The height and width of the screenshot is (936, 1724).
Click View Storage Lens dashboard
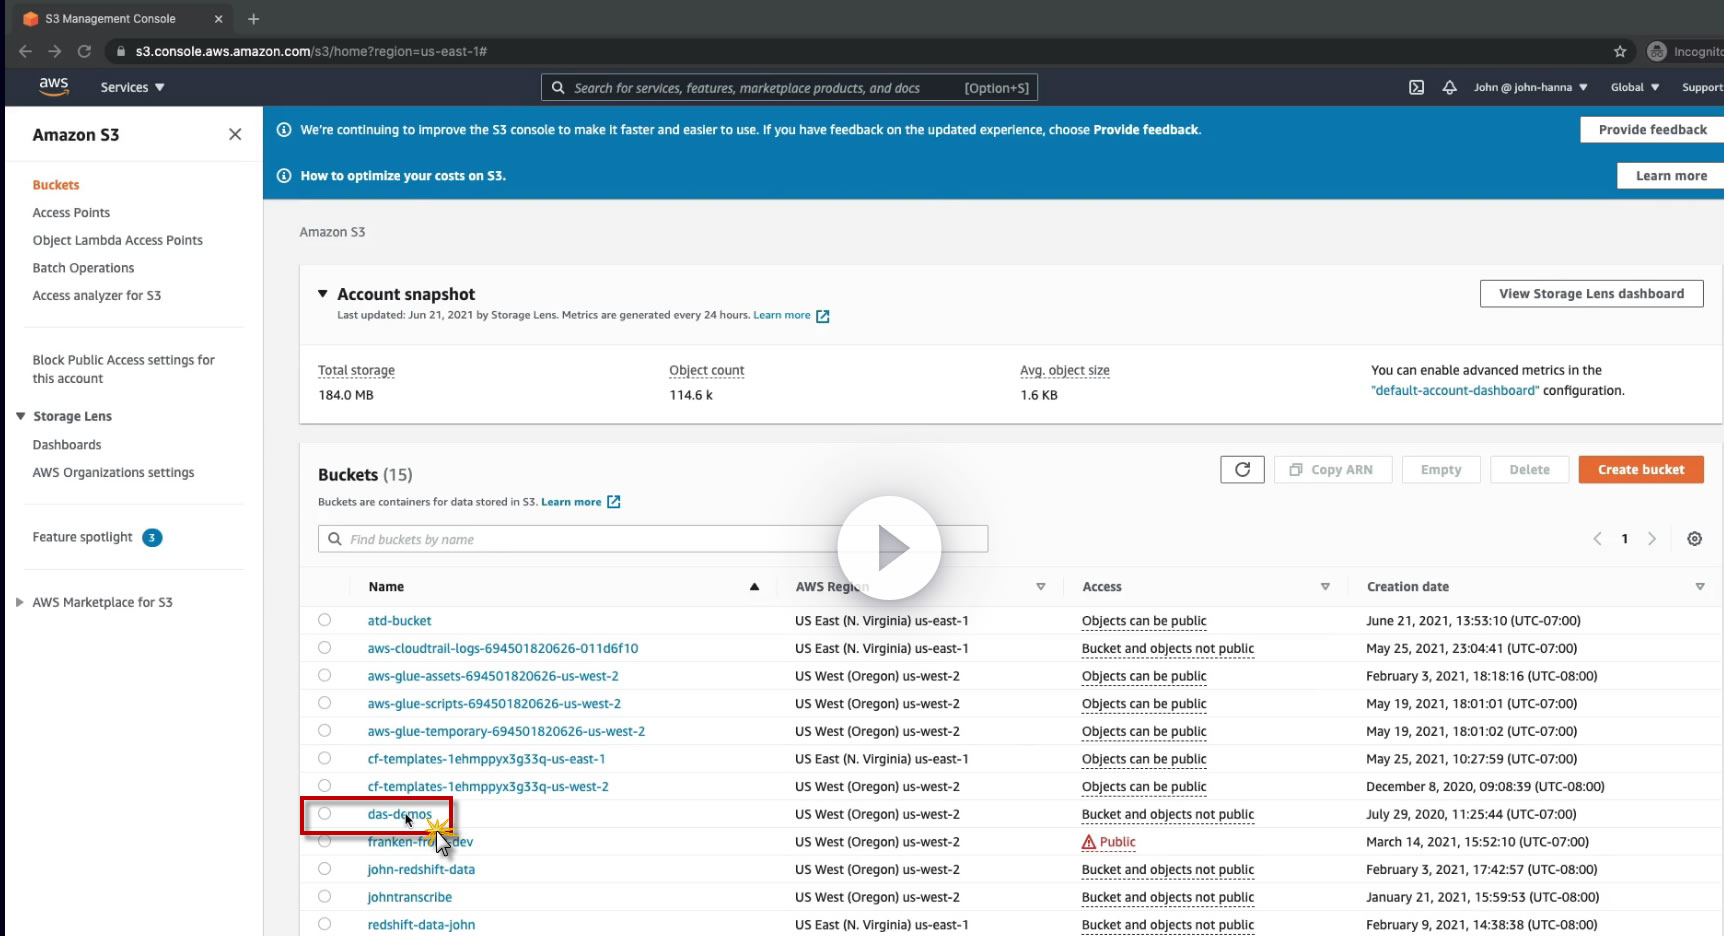[x=1591, y=294]
